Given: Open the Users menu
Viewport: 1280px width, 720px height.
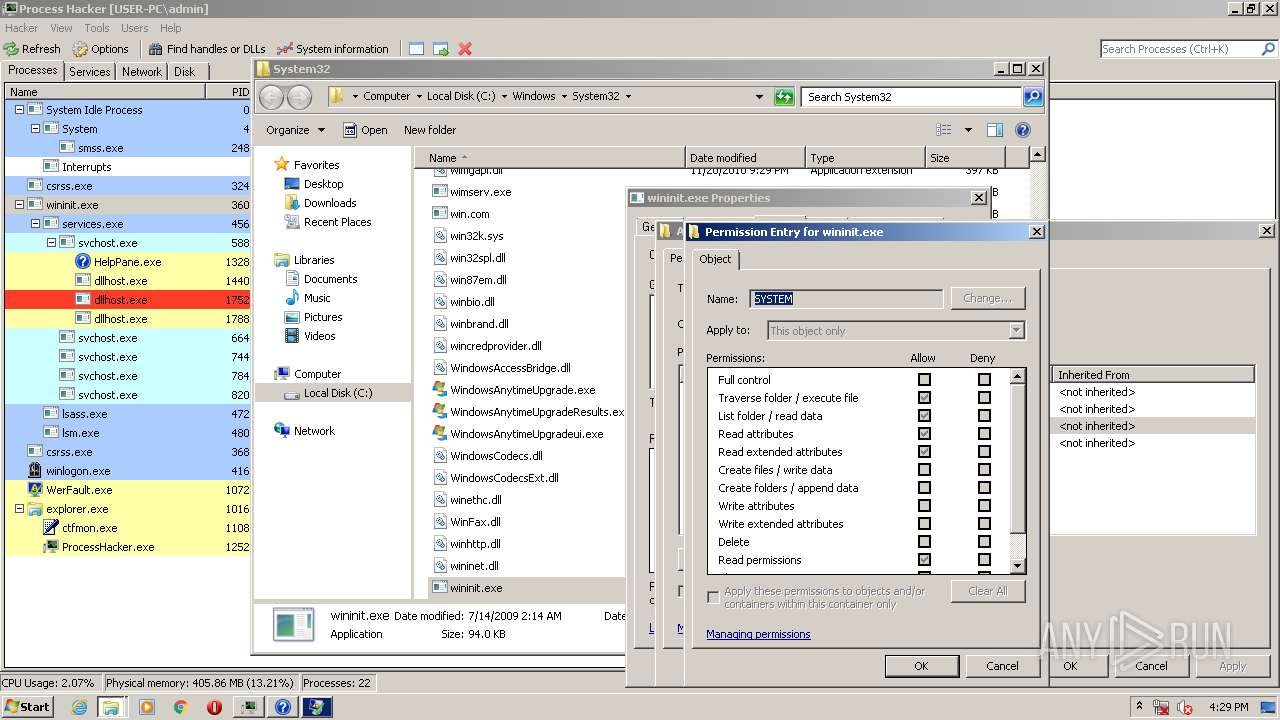Looking at the screenshot, I should (x=134, y=28).
